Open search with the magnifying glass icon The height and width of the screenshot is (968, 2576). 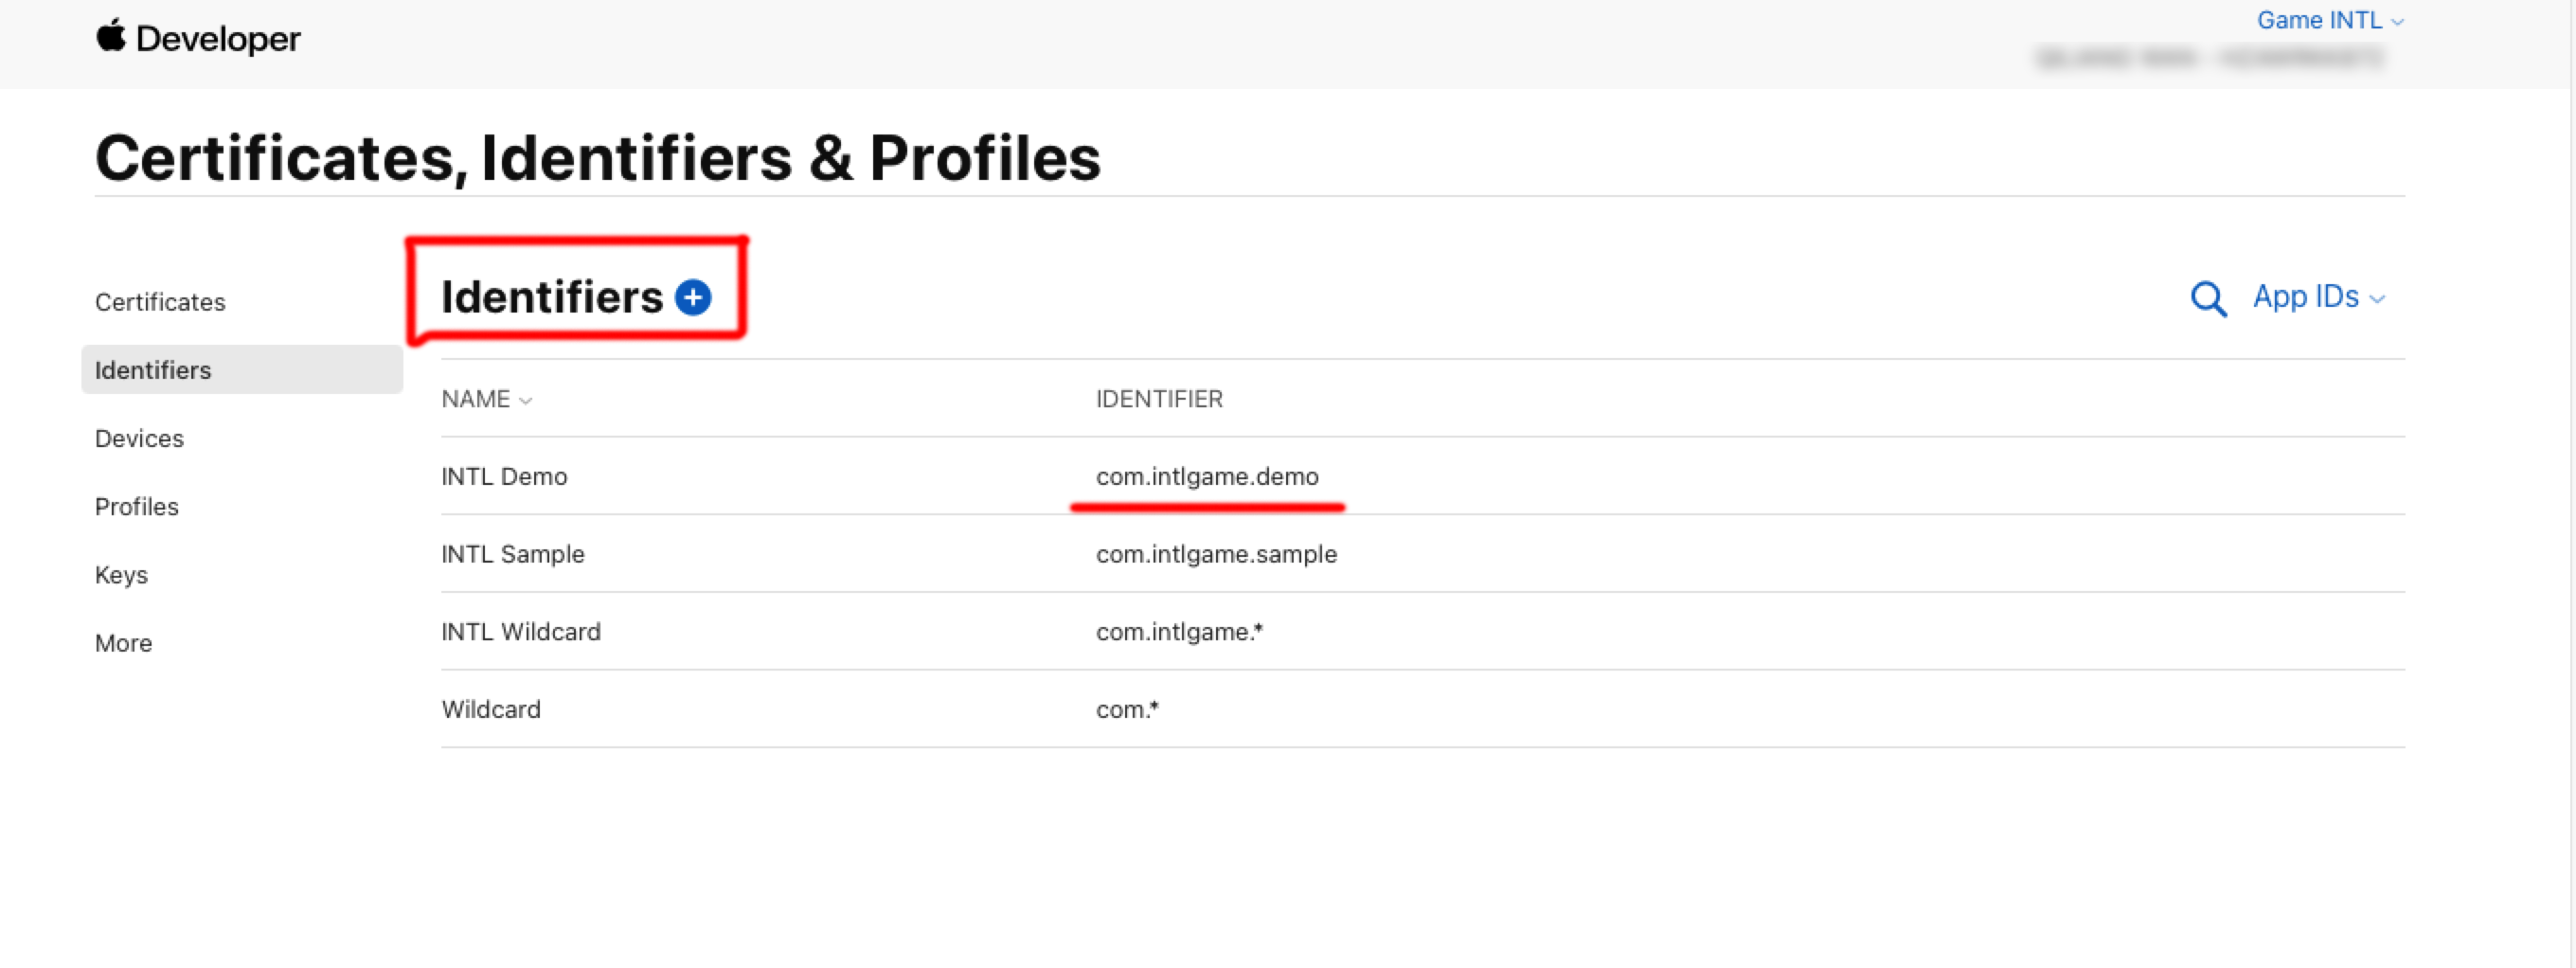coord(2209,297)
